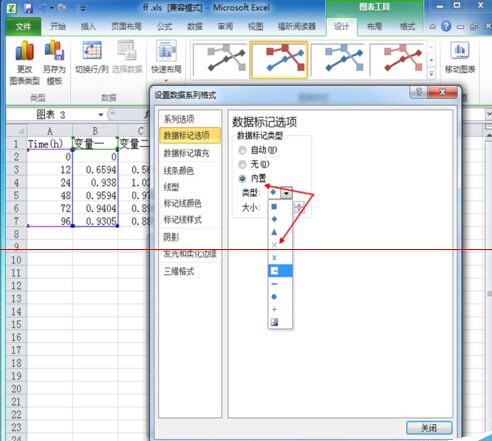Viewport: 492px width, 441px height.
Task: Choose the red-blue chart style thumbnail
Action: coord(279,60)
